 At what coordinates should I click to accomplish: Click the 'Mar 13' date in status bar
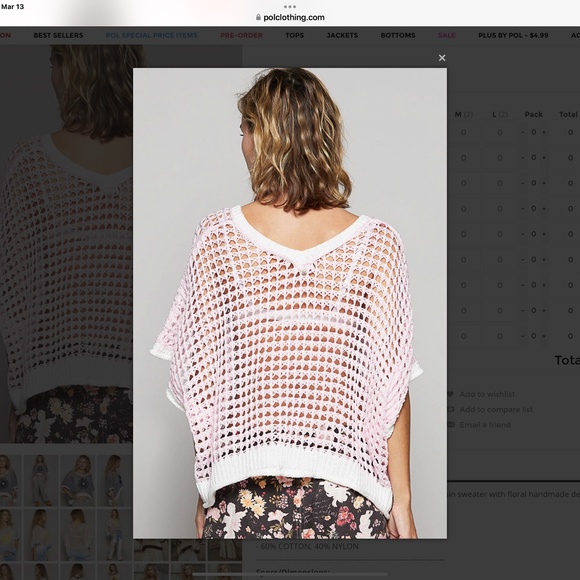pos(12,6)
